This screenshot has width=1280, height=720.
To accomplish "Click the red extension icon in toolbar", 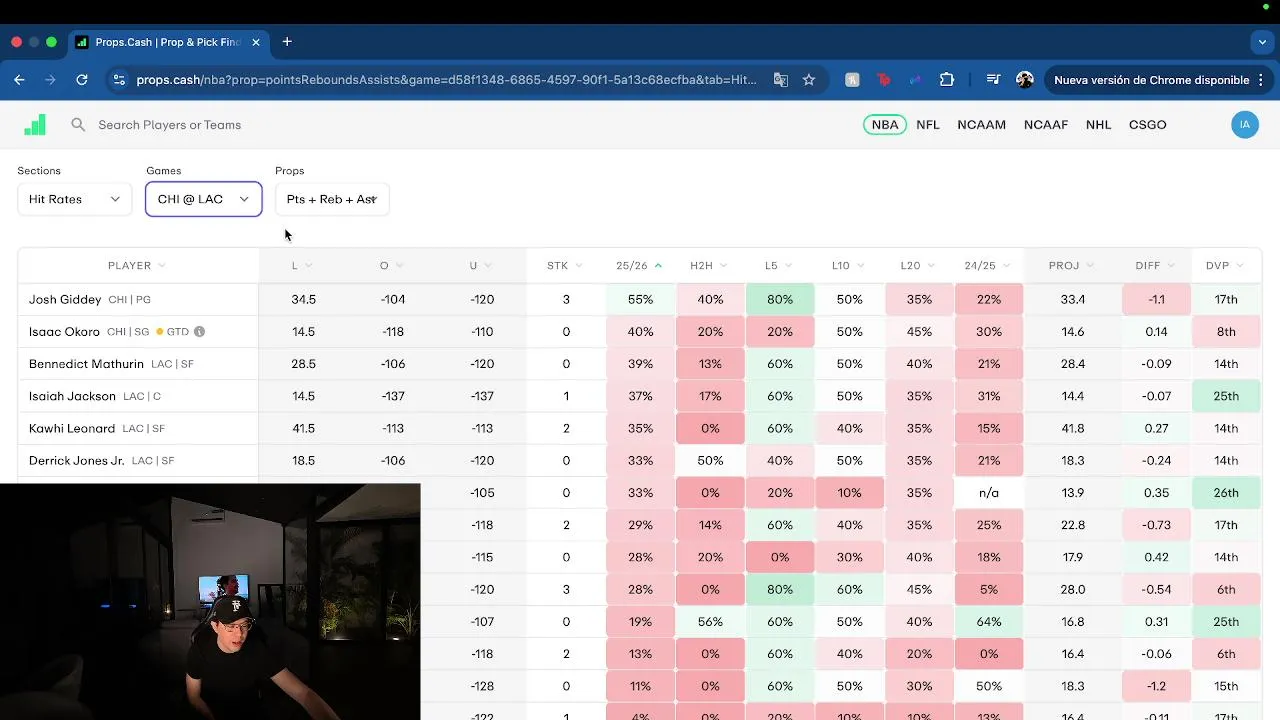I will tap(884, 80).
